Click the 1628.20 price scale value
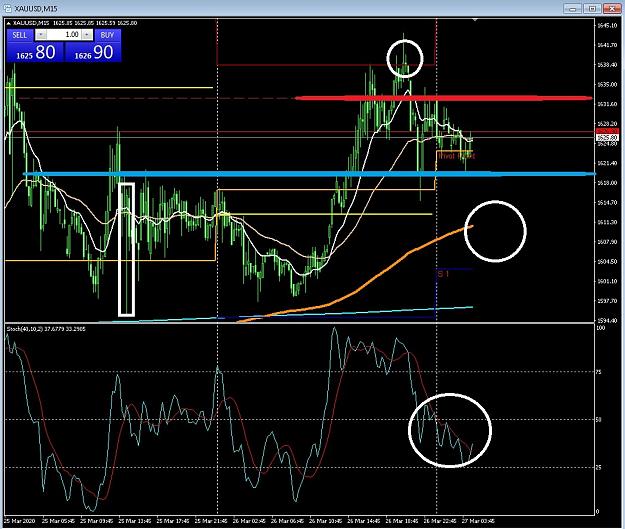625x529 pixels. 607,124
